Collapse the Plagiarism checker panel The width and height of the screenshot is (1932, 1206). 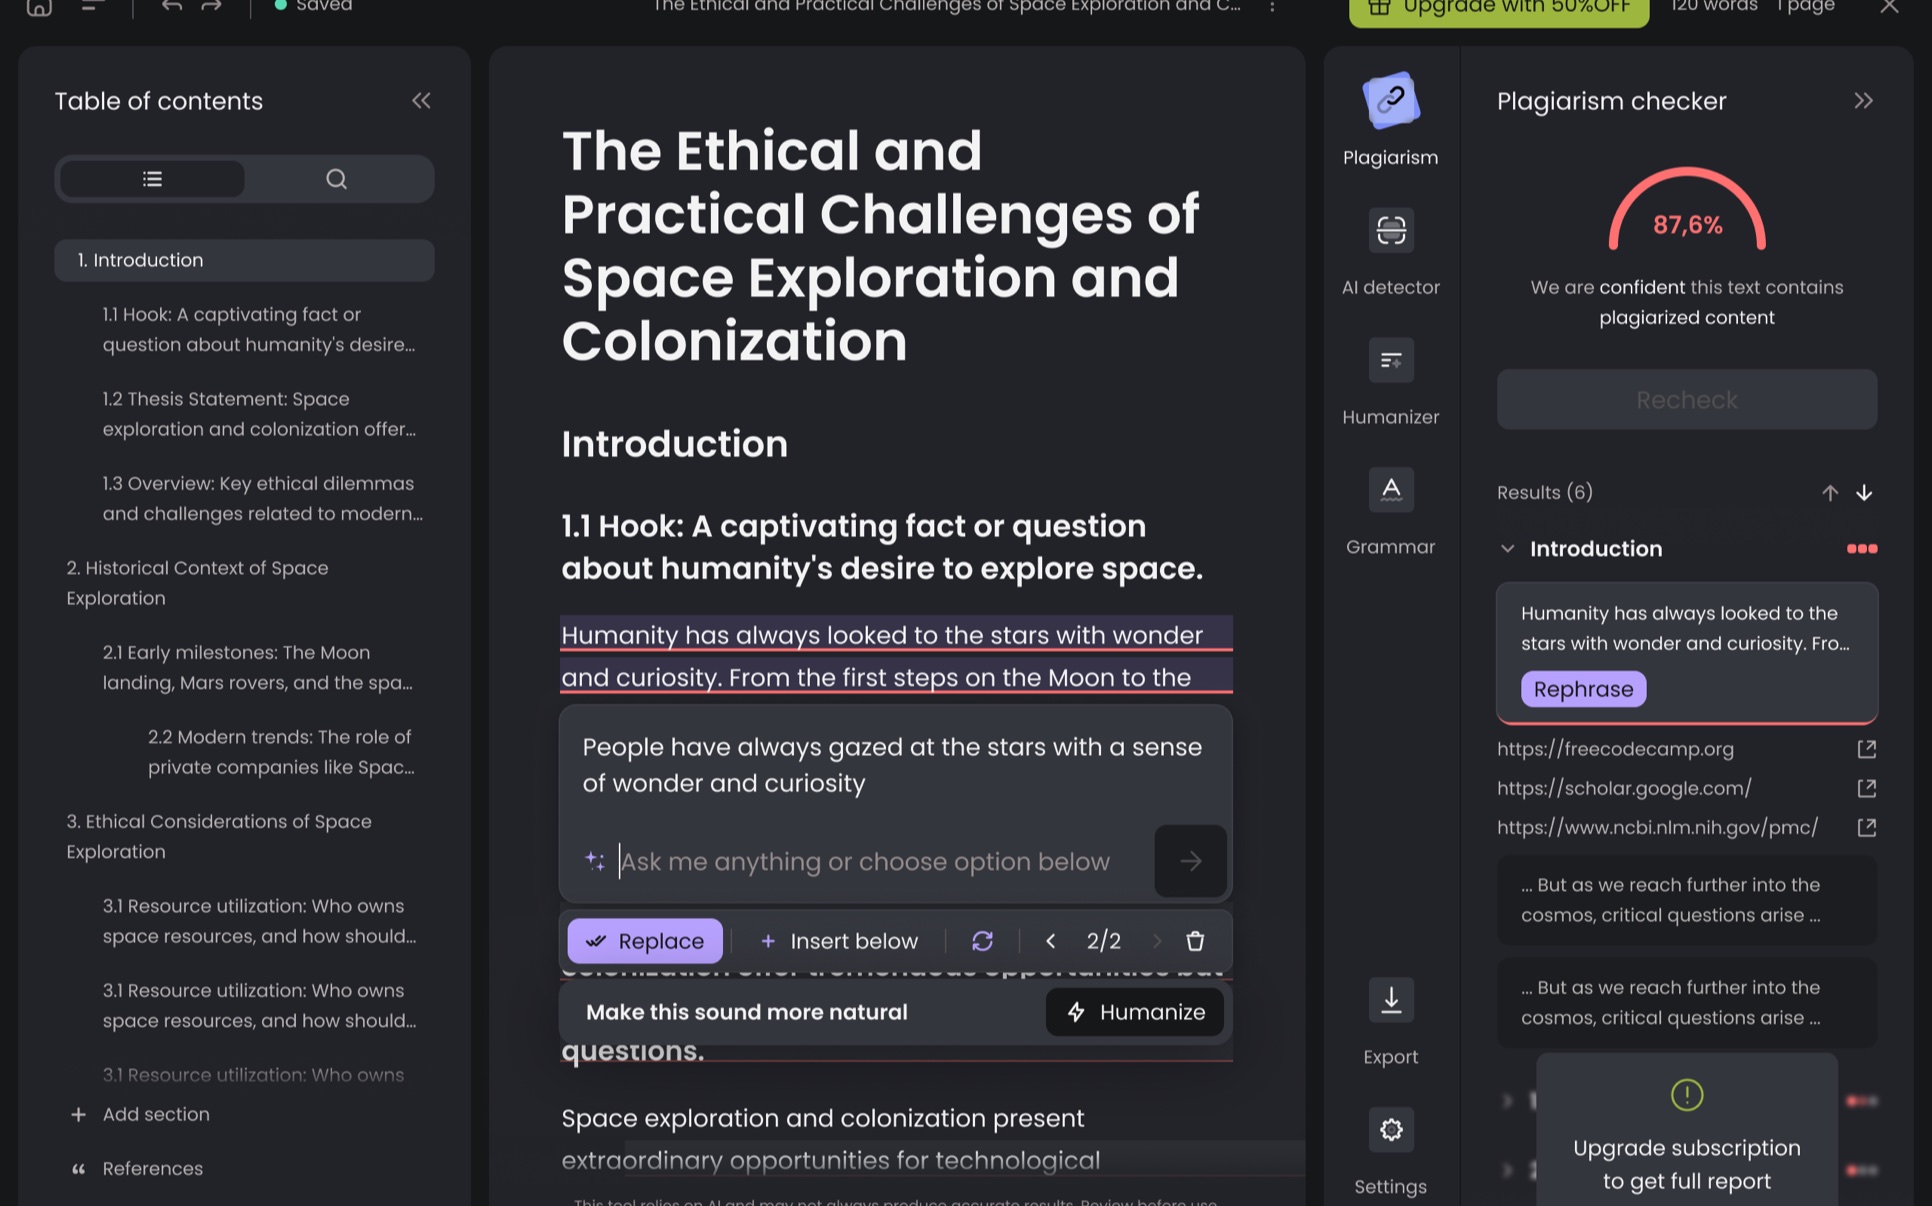1863,100
